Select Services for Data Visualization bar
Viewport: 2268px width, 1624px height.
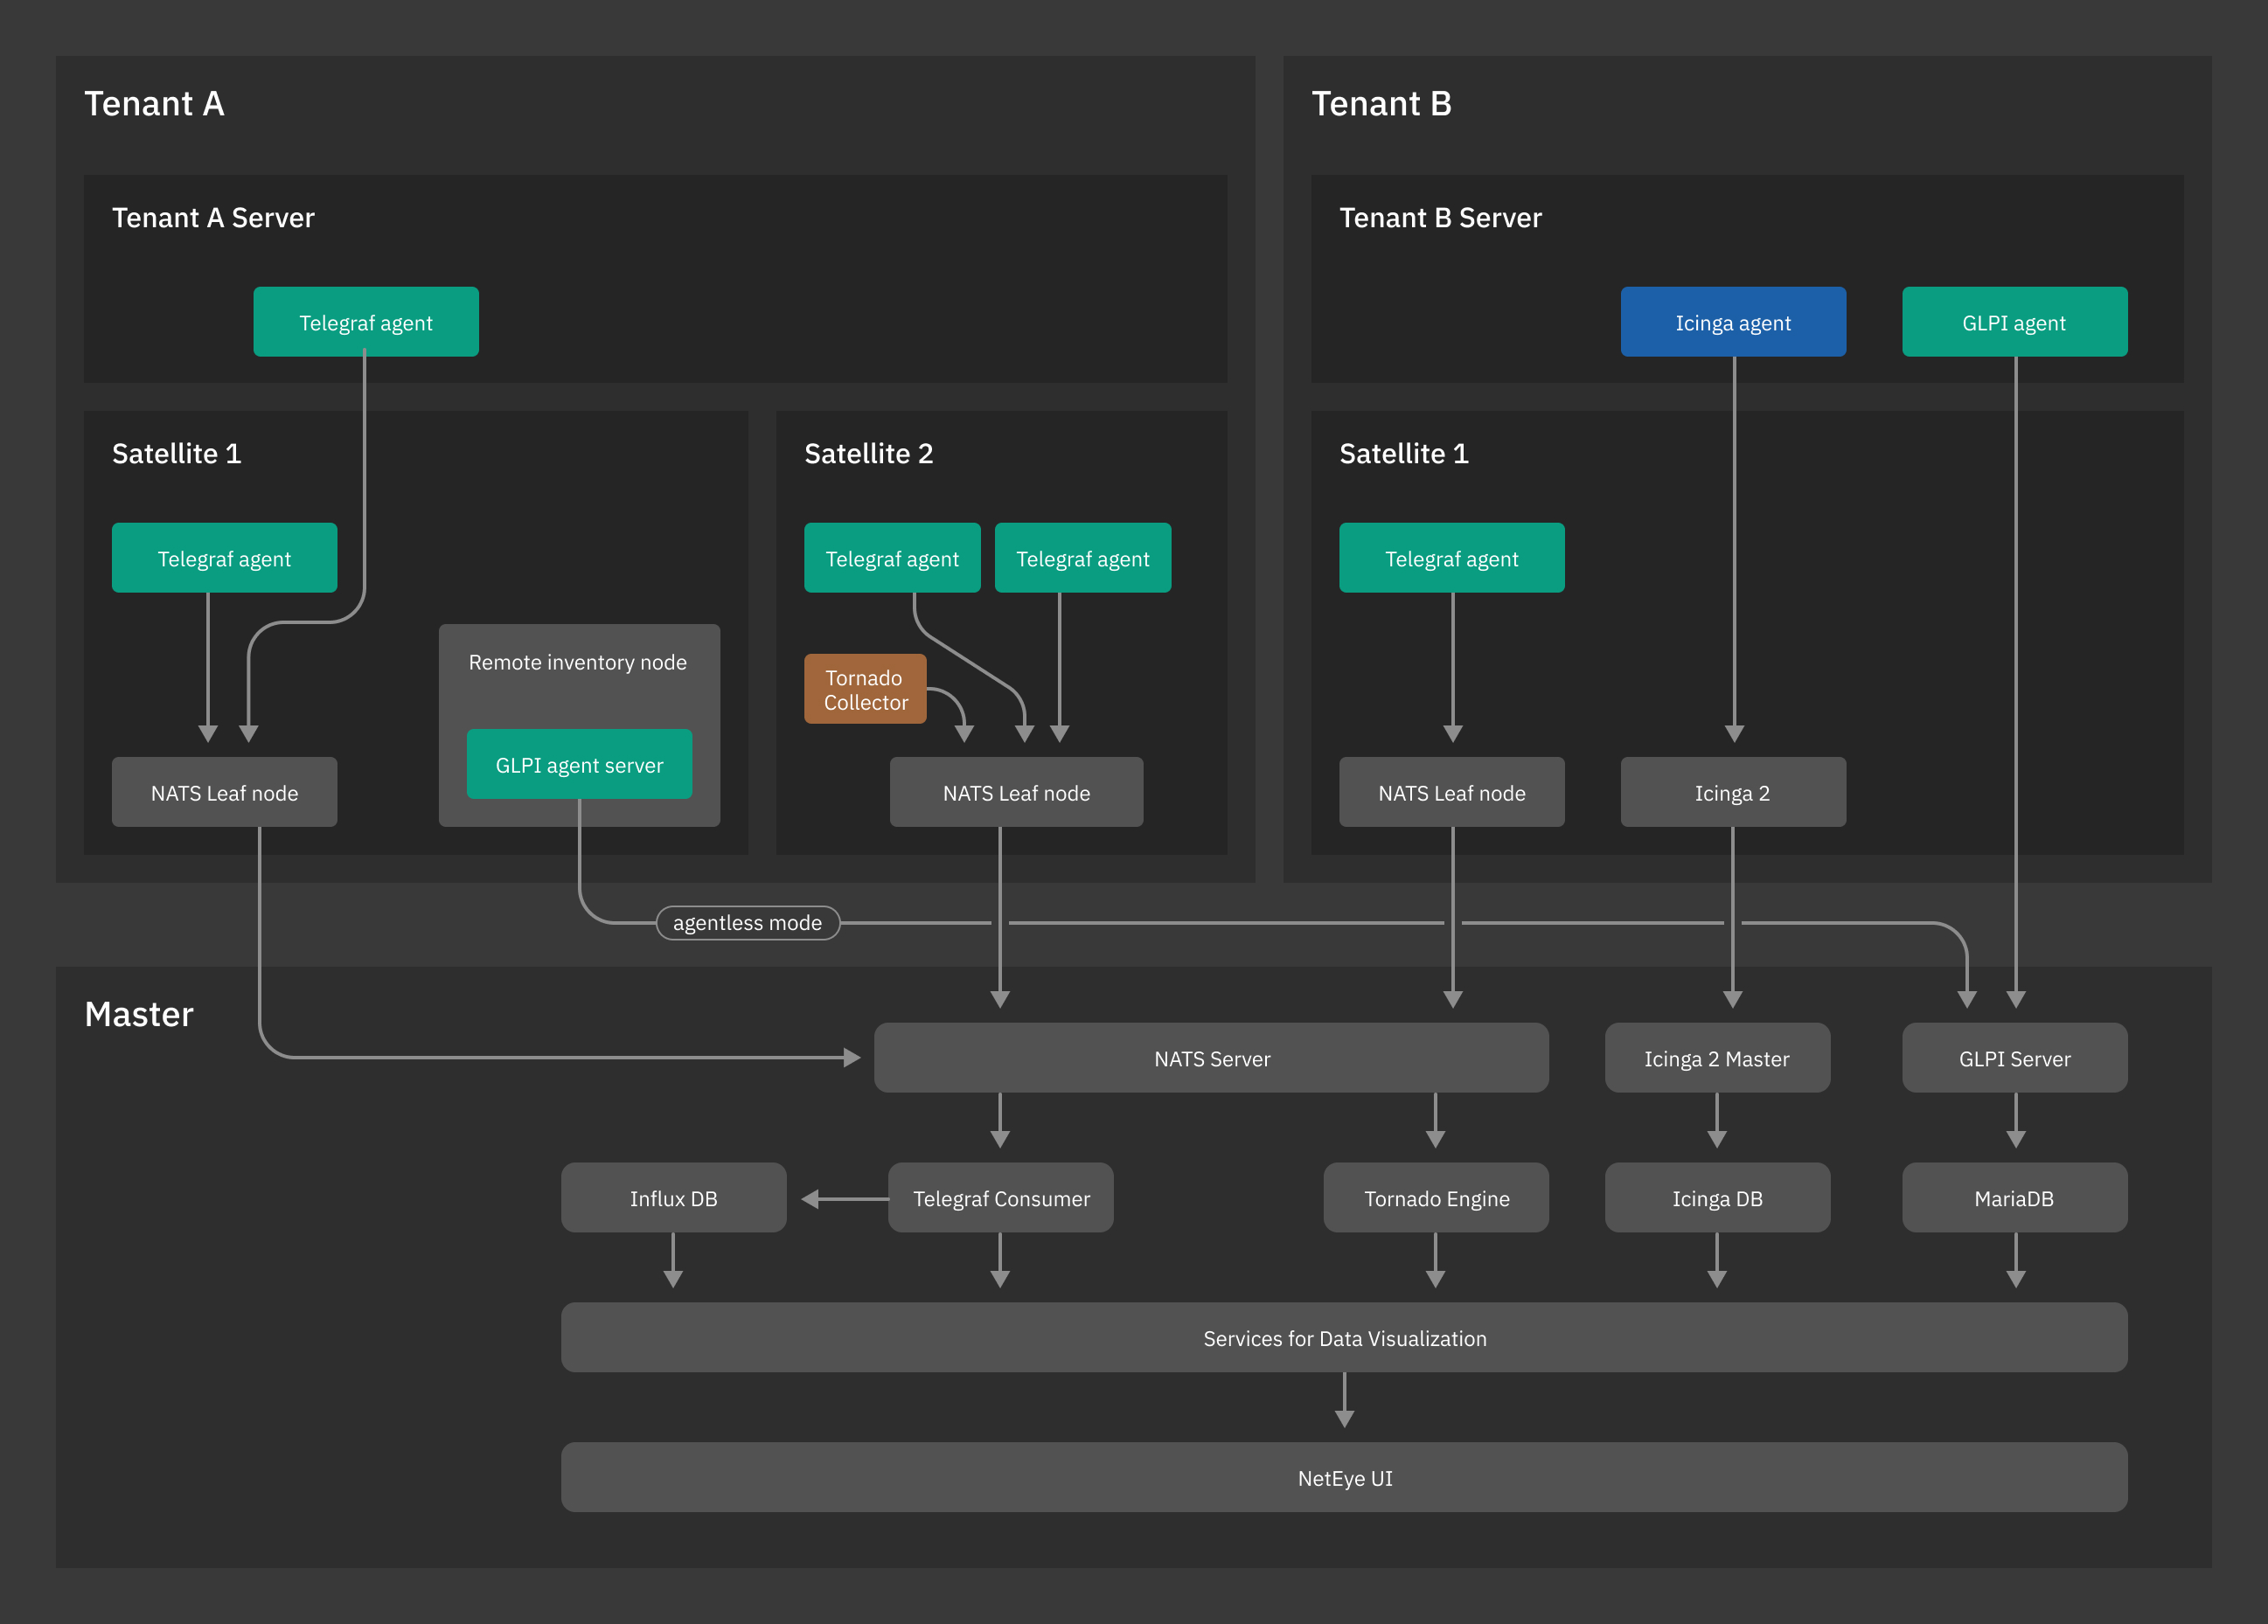[1344, 1338]
